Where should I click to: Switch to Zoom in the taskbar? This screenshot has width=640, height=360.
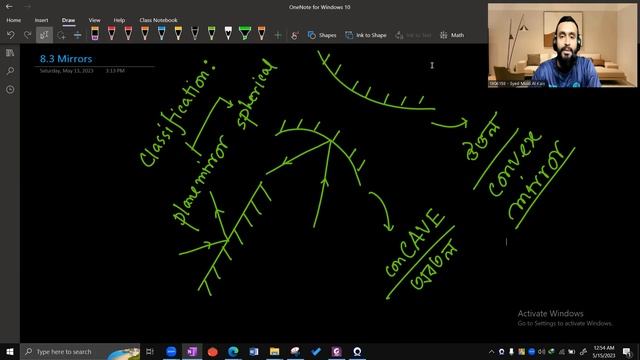(171, 351)
